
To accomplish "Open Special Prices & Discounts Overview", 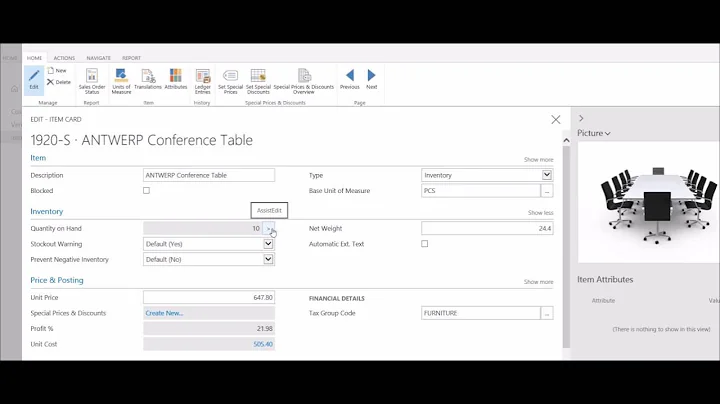I will point(304,81).
